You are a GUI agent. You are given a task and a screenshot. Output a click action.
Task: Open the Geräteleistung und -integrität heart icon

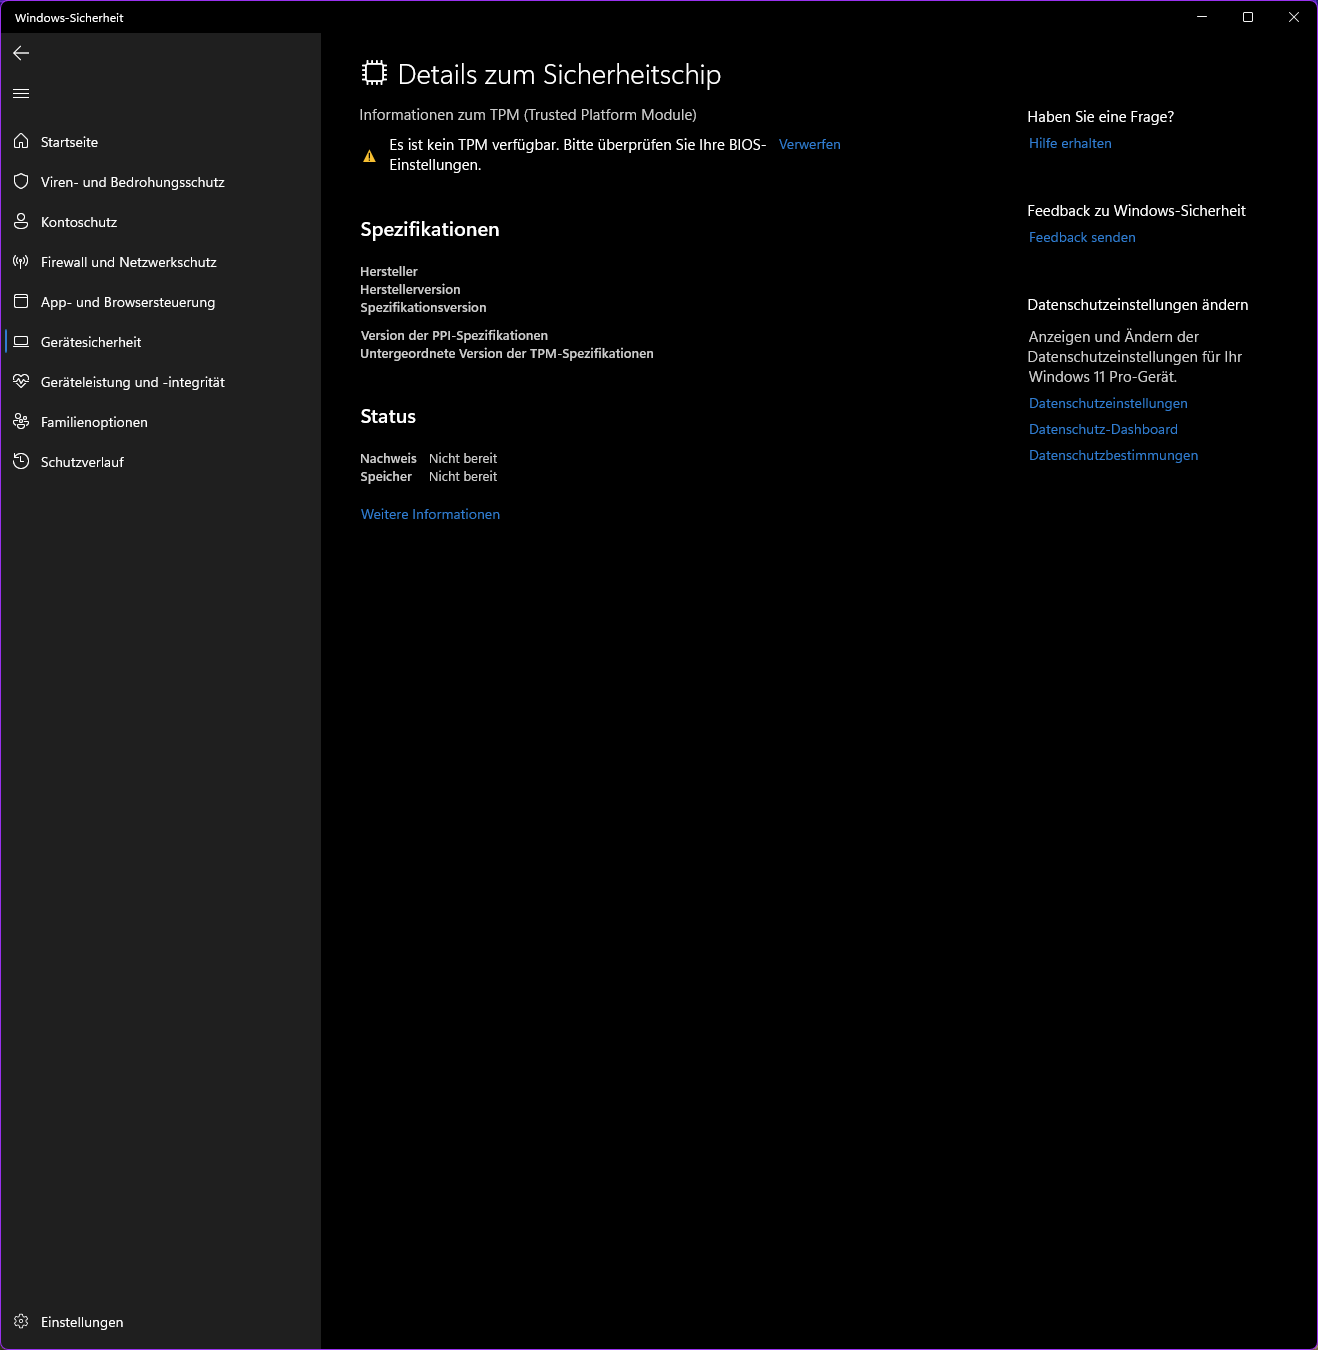point(21,381)
